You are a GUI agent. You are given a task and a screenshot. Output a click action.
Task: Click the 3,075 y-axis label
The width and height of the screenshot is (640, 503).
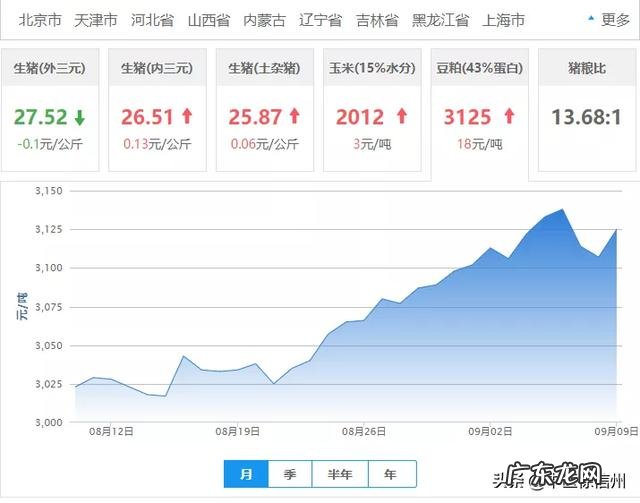pyautogui.click(x=49, y=307)
